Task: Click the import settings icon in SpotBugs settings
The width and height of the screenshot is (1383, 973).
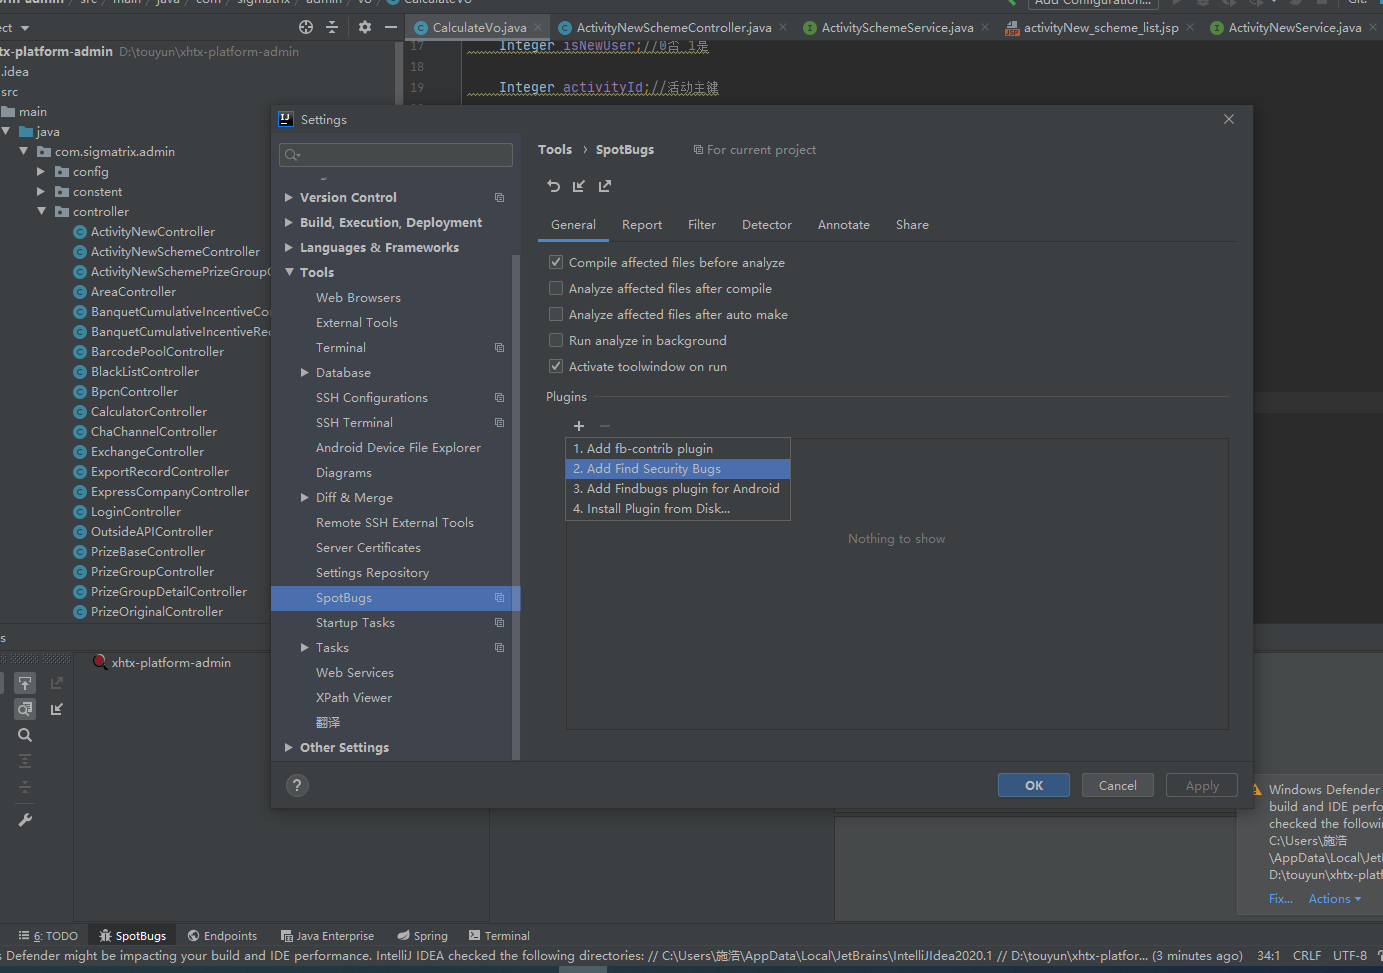Action: click(579, 186)
